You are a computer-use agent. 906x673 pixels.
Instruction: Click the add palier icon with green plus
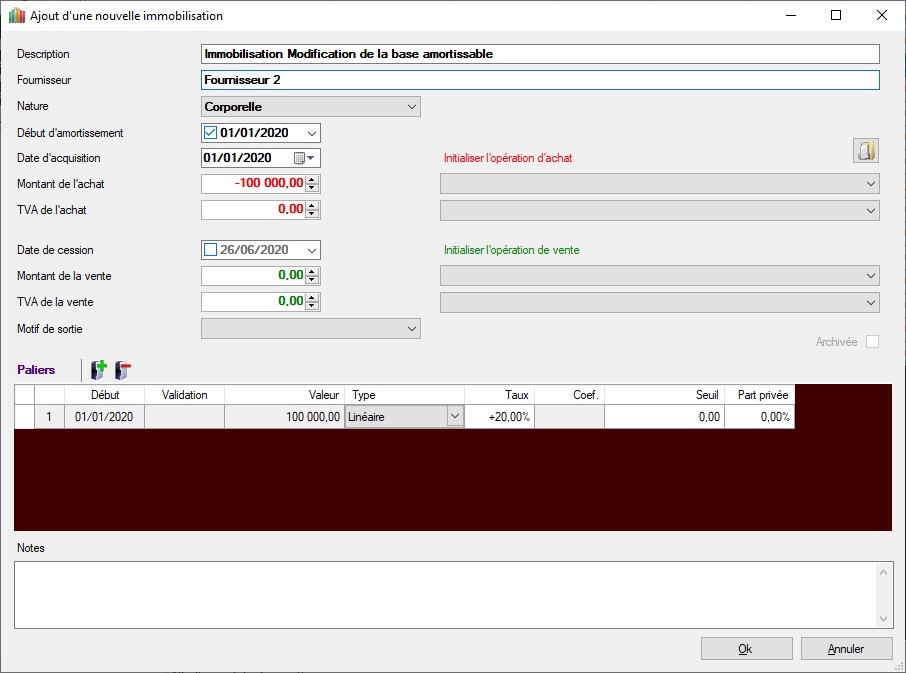point(99,370)
